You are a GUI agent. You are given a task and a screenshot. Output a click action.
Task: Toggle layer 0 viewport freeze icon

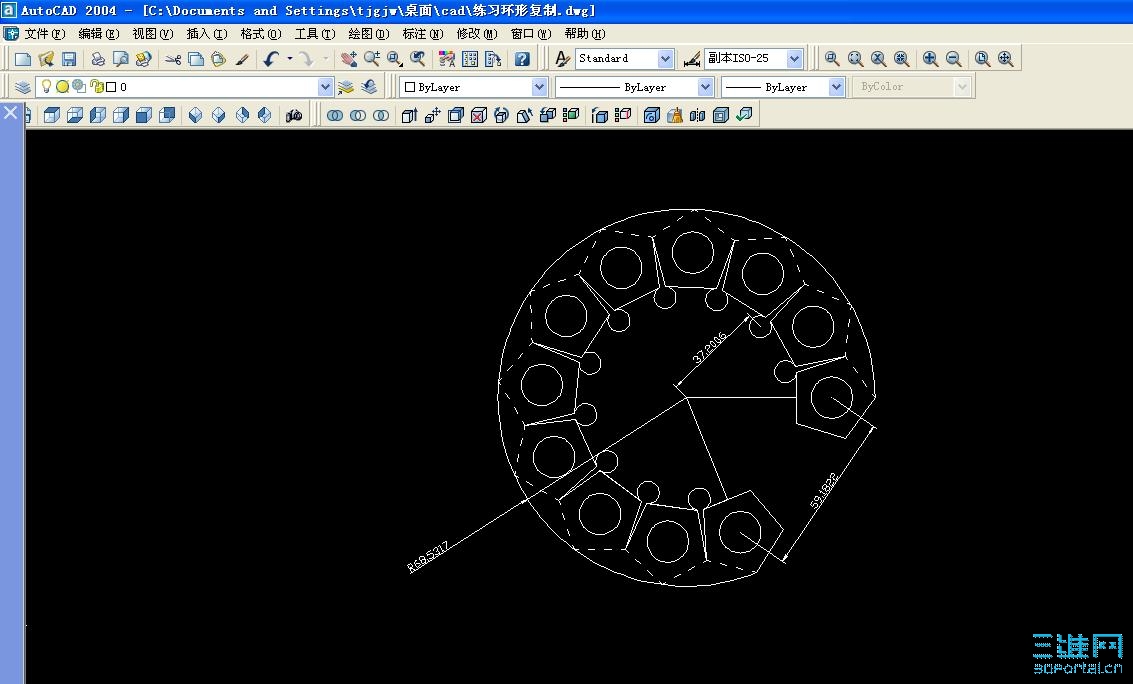point(79,87)
